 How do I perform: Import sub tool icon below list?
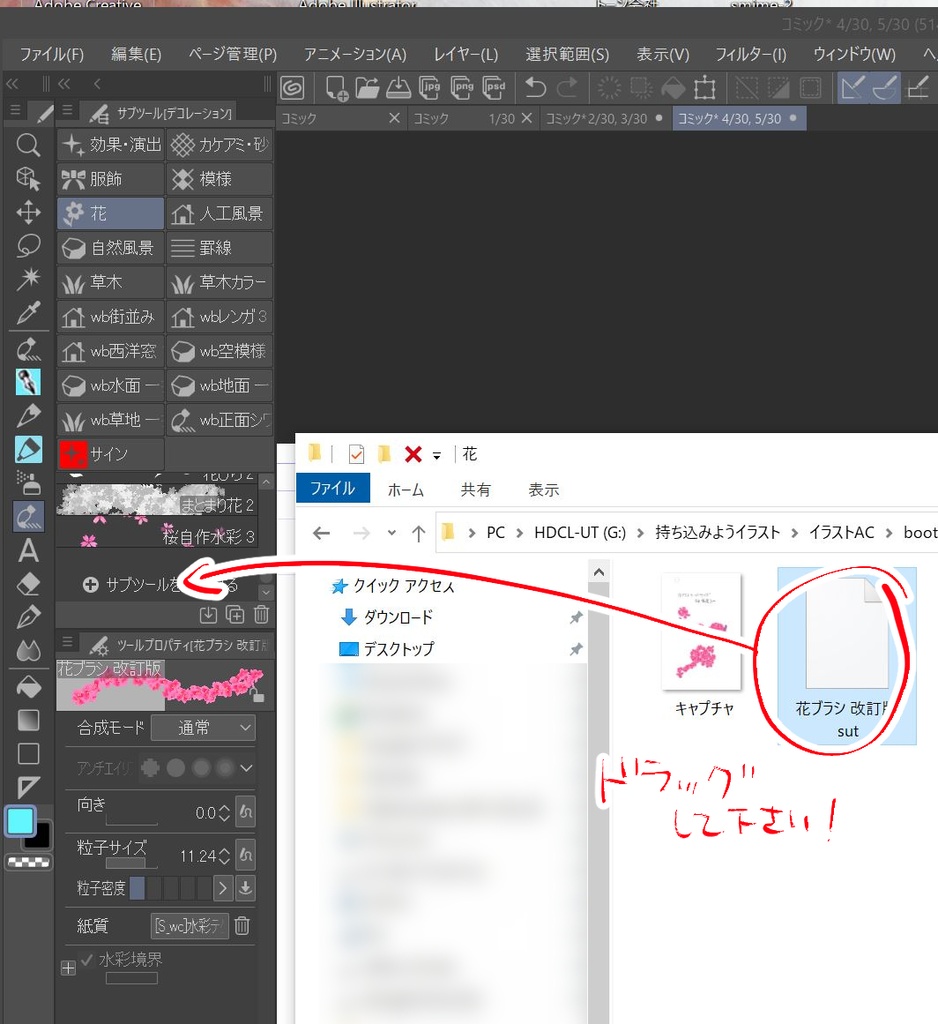click(x=208, y=615)
